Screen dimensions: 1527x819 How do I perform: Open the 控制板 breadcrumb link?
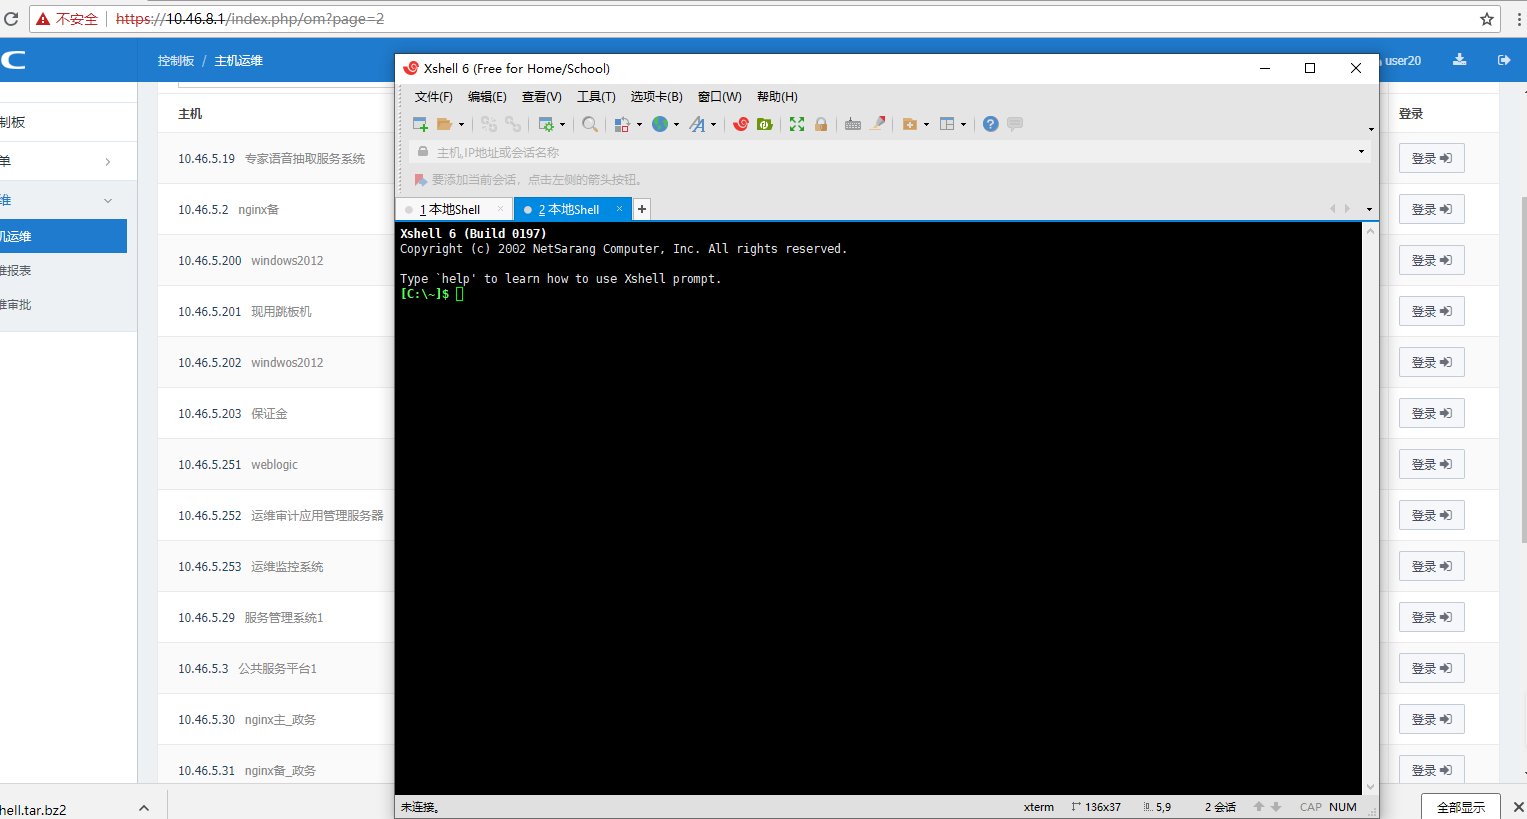point(176,61)
